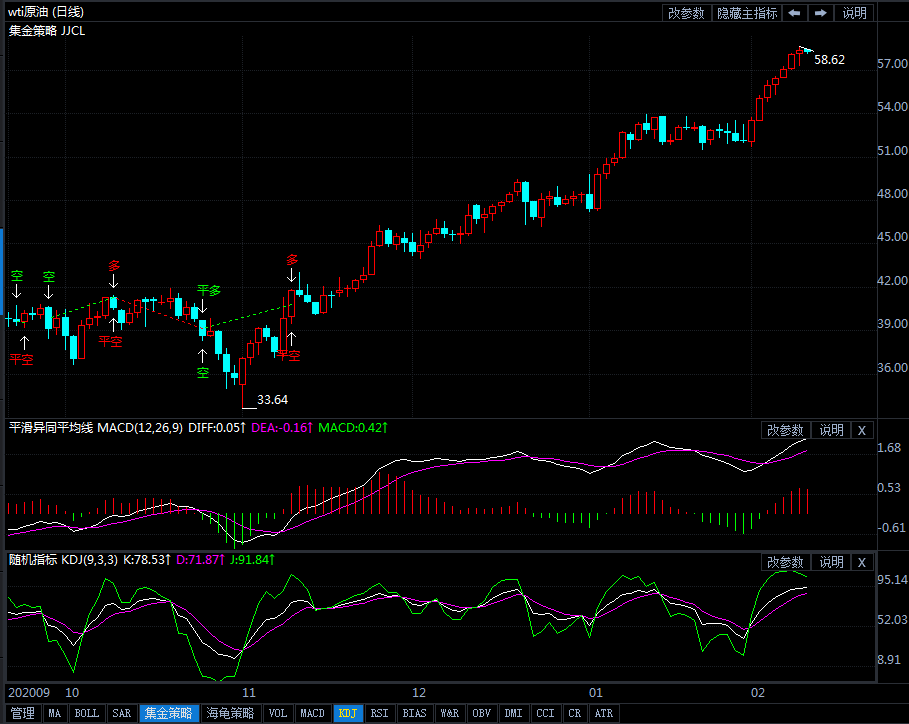Toggle 隐藏主指标 to hide main indicator

747,13
